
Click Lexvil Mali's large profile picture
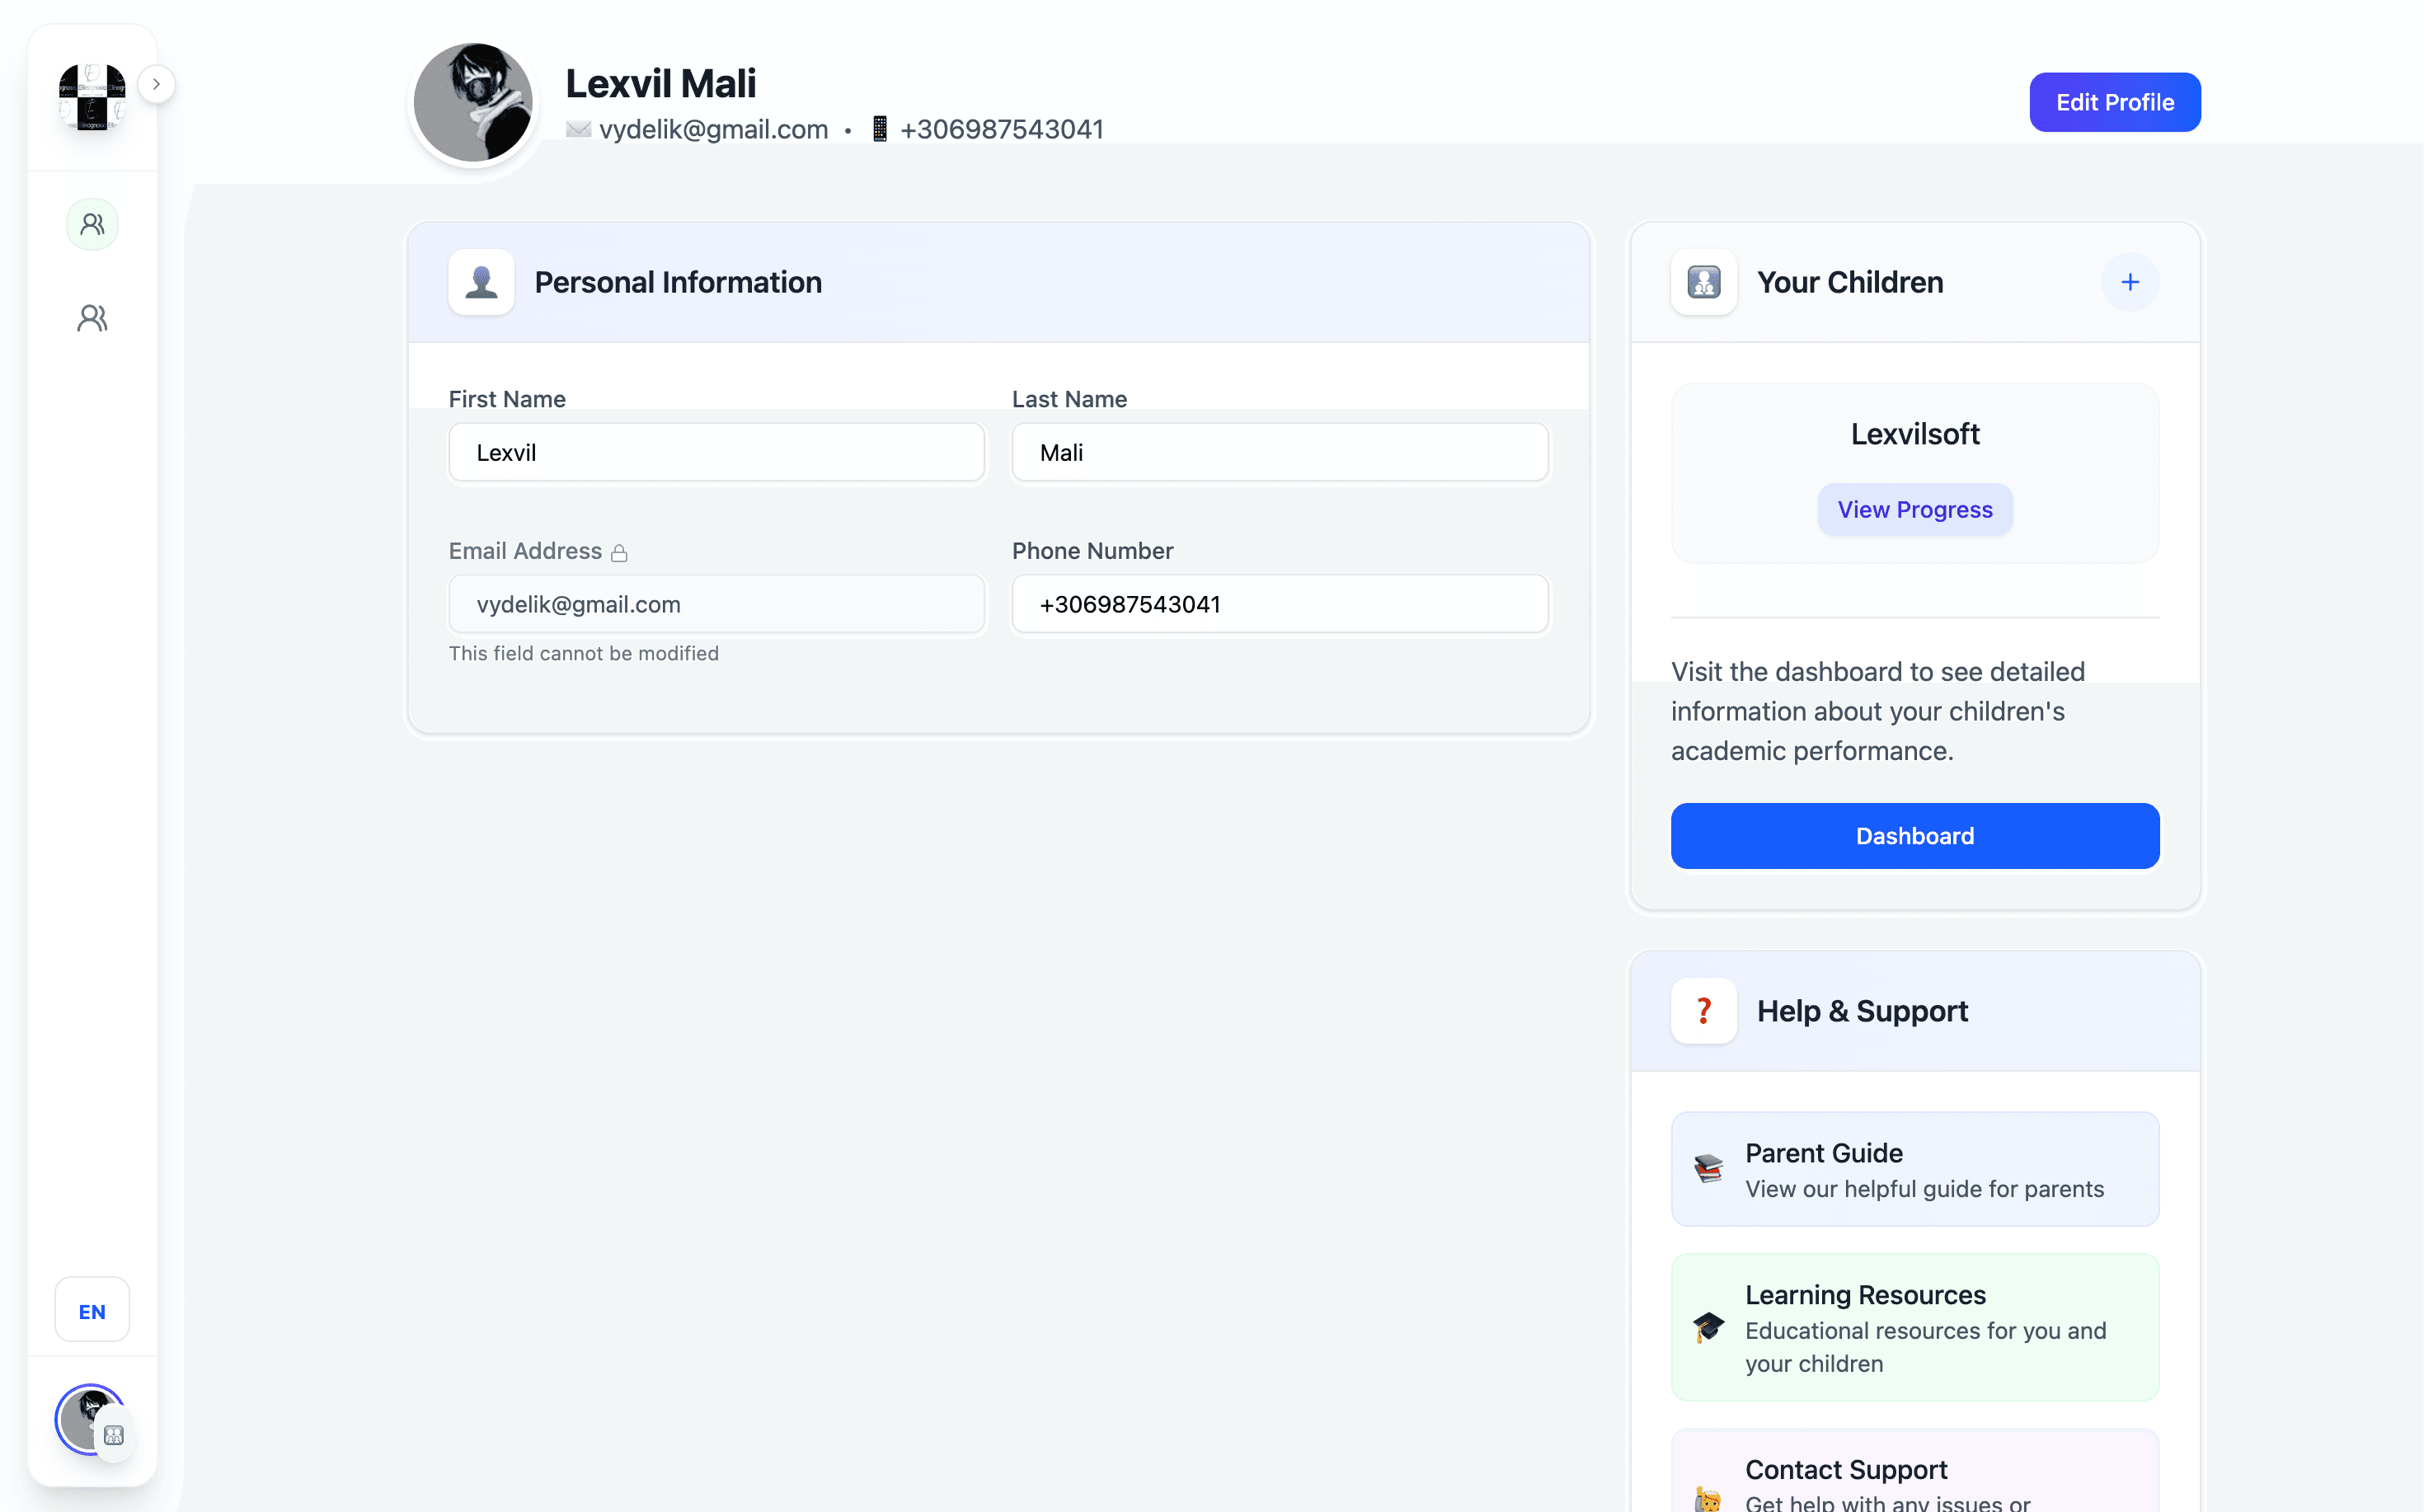coord(473,103)
